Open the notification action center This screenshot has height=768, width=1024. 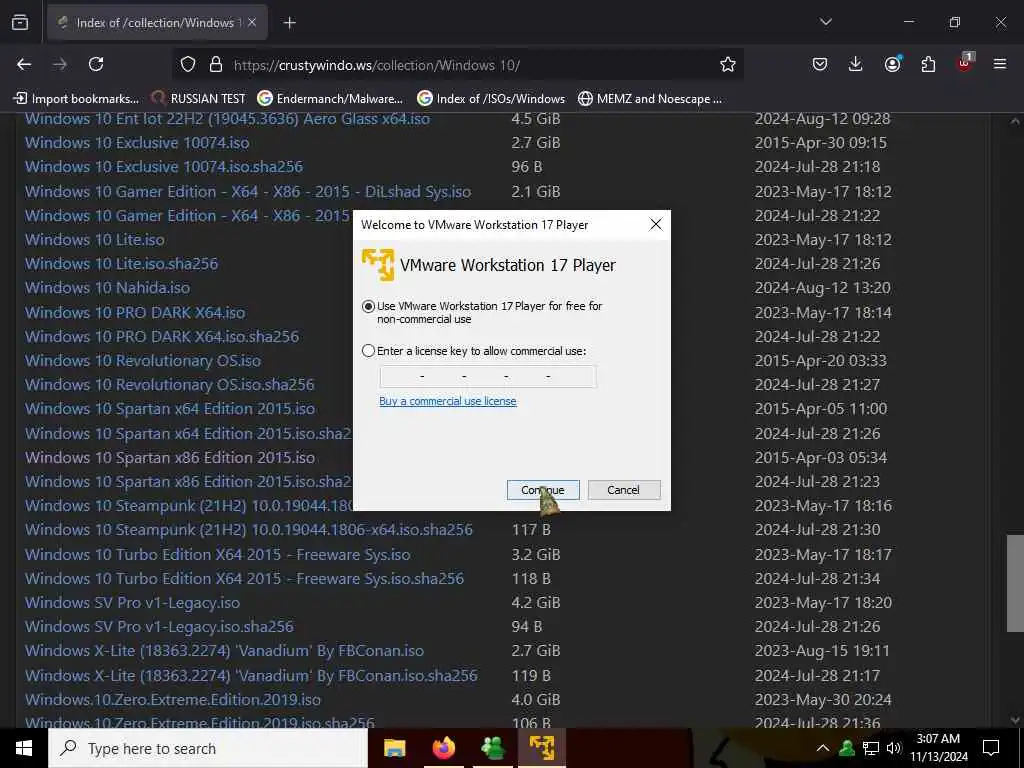coord(991,748)
